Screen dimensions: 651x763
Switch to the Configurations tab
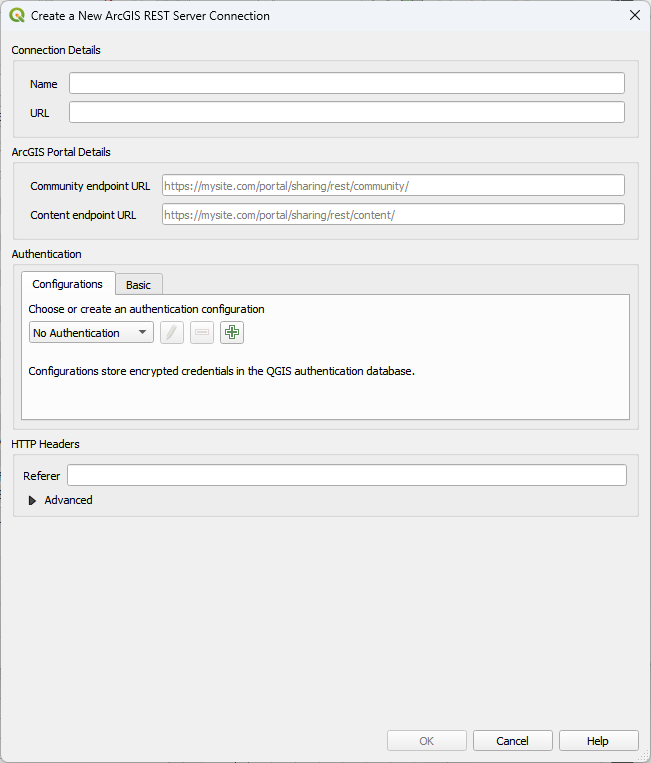(x=68, y=284)
